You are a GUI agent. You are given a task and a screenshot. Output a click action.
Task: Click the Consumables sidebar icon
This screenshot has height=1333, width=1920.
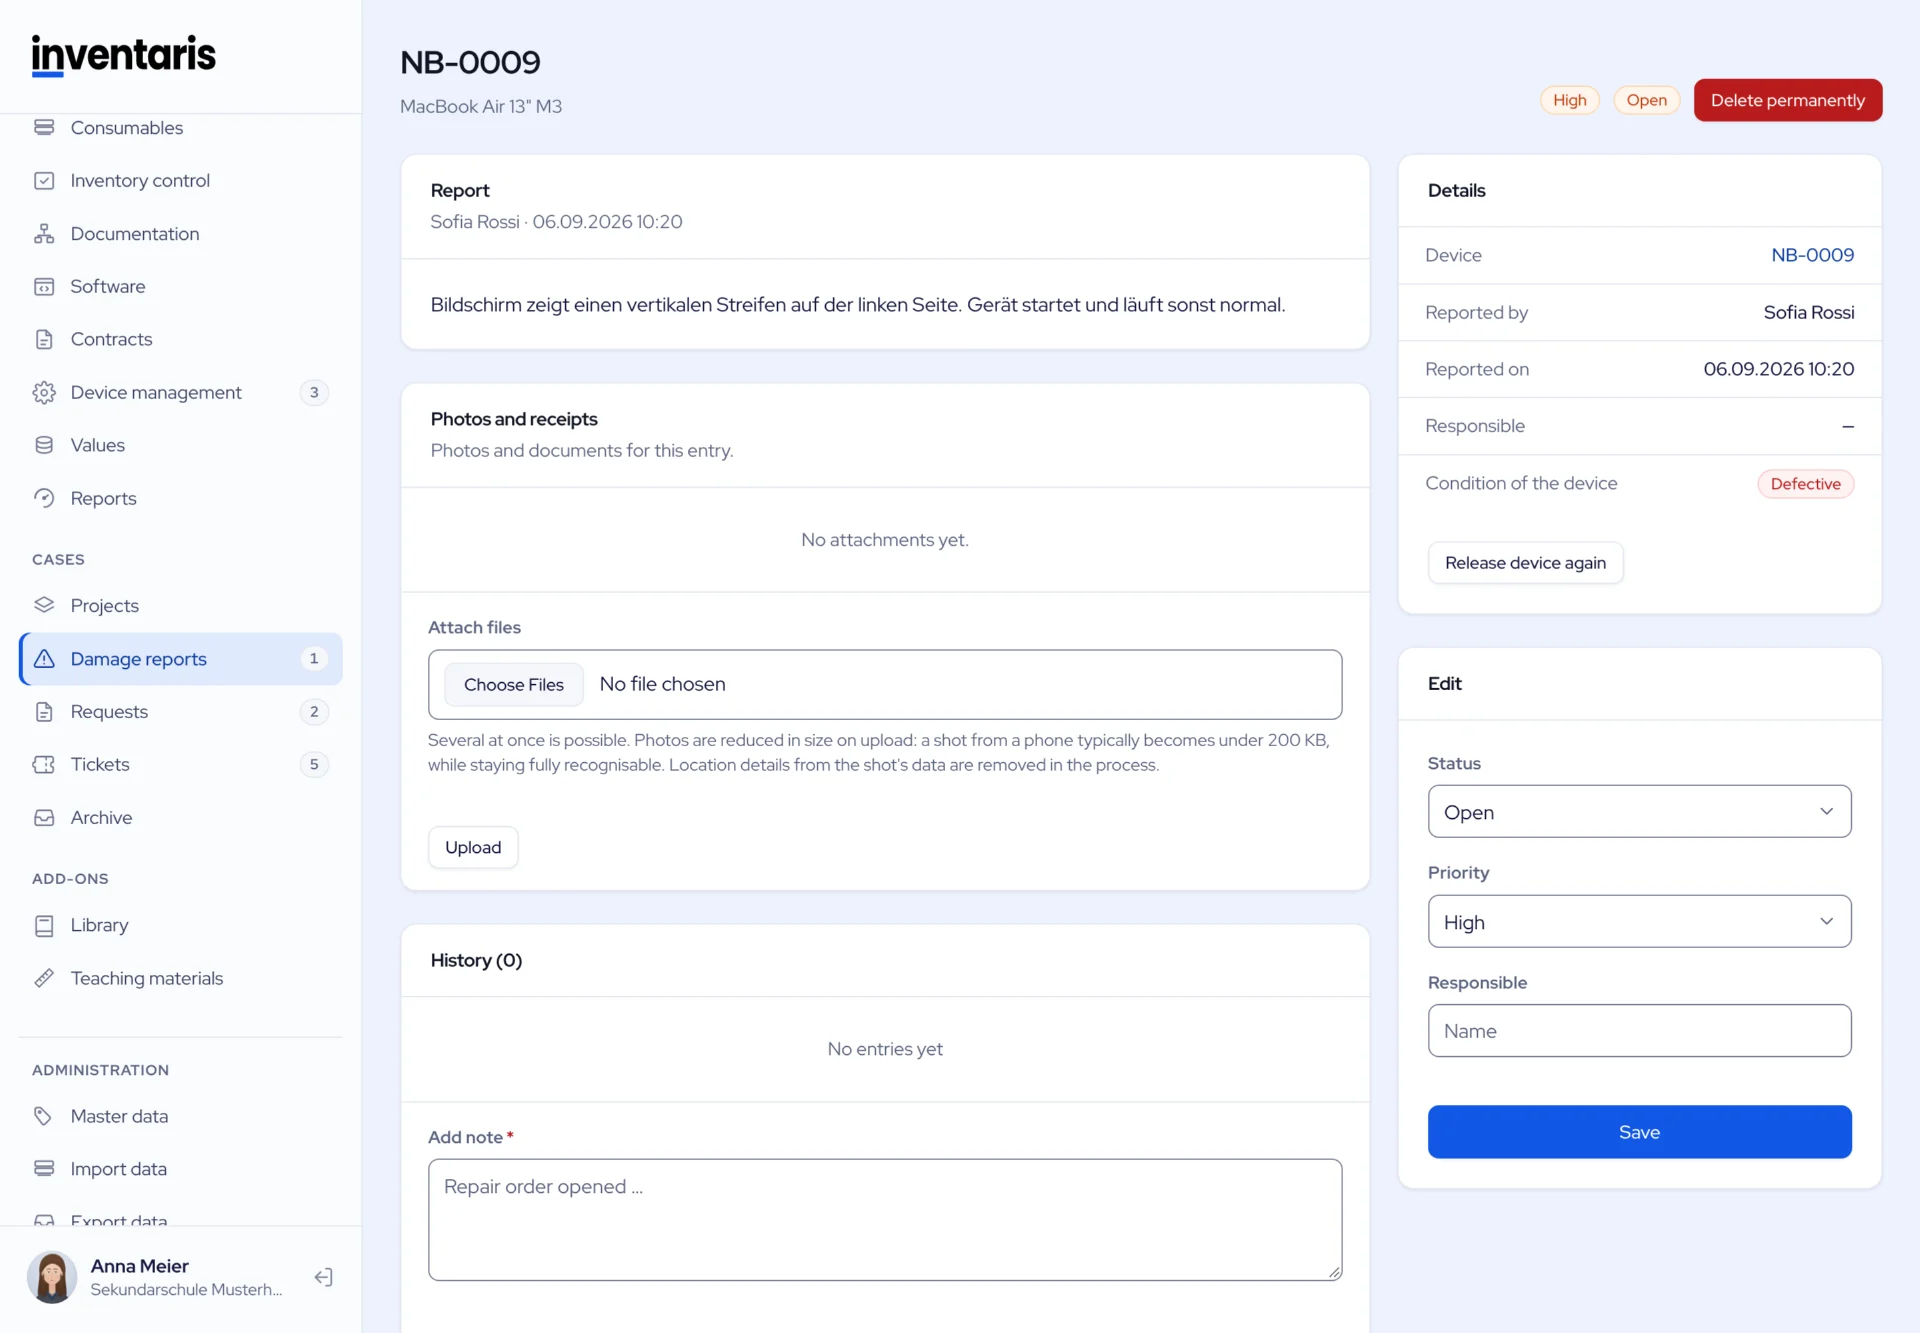[x=44, y=128]
